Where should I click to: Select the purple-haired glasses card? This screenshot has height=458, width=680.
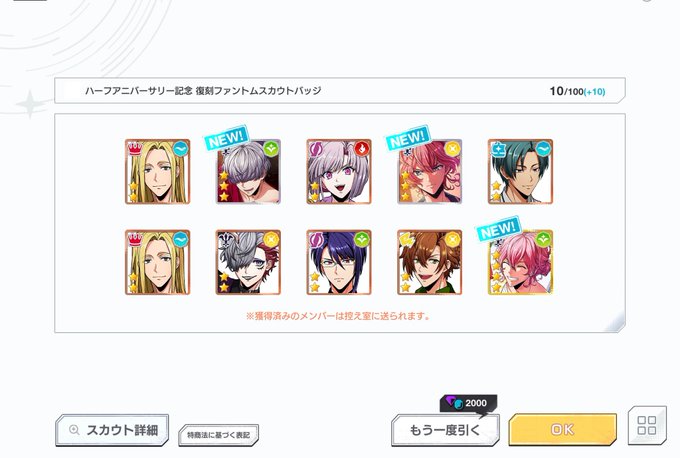339,262
